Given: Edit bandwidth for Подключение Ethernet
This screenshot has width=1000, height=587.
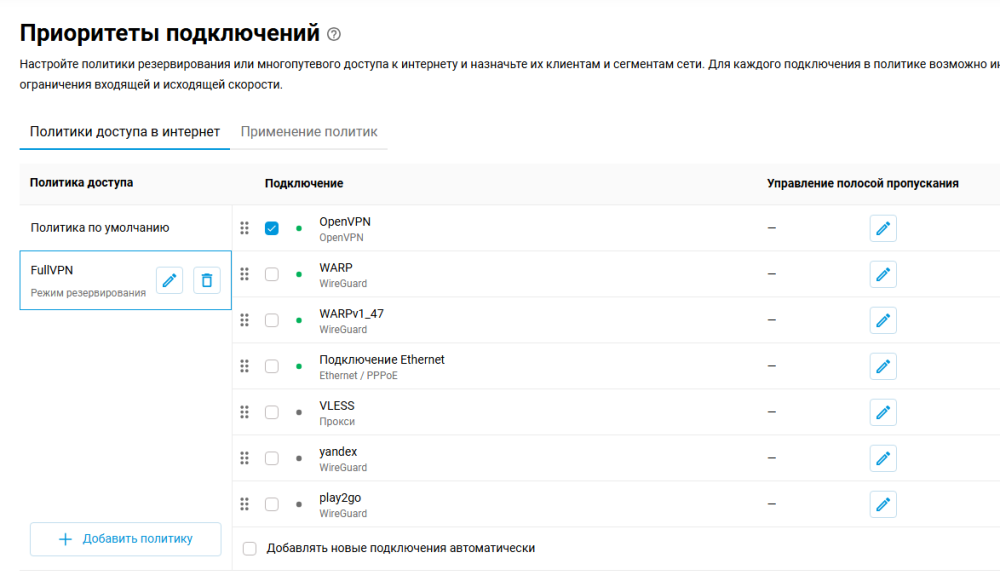Looking at the screenshot, I should (x=883, y=366).
